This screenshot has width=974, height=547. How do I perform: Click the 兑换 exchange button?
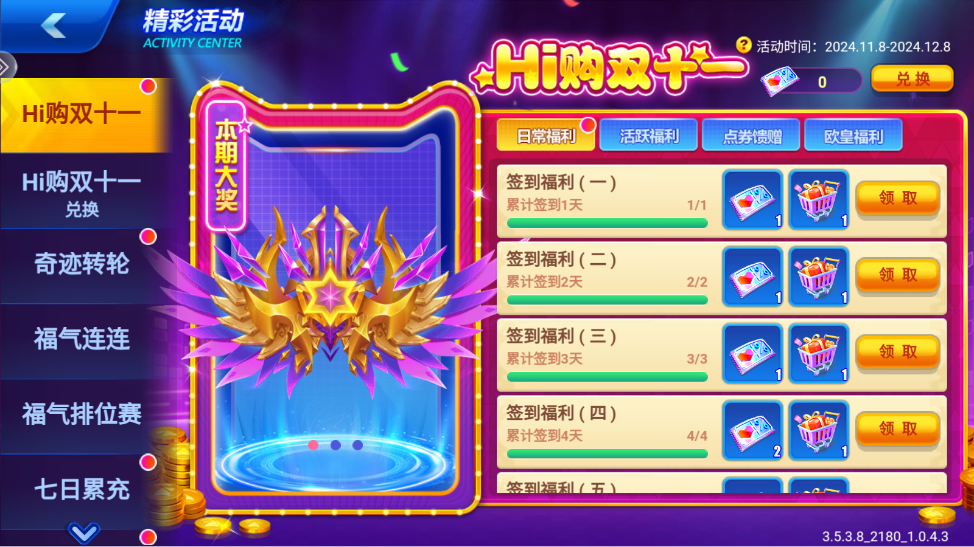point(912,79)
